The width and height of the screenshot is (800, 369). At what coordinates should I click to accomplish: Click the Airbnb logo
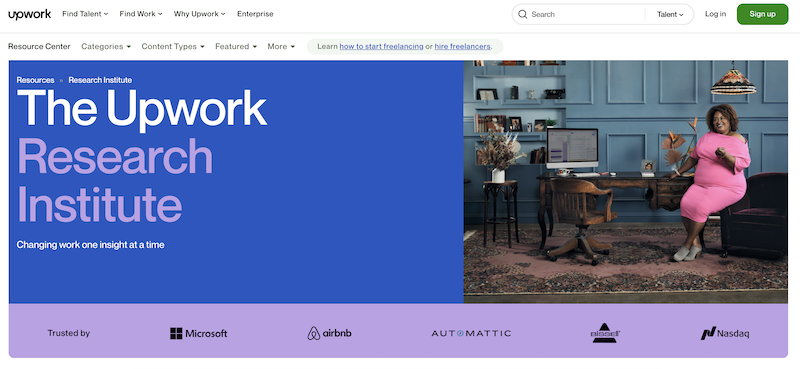pos(329,333)
